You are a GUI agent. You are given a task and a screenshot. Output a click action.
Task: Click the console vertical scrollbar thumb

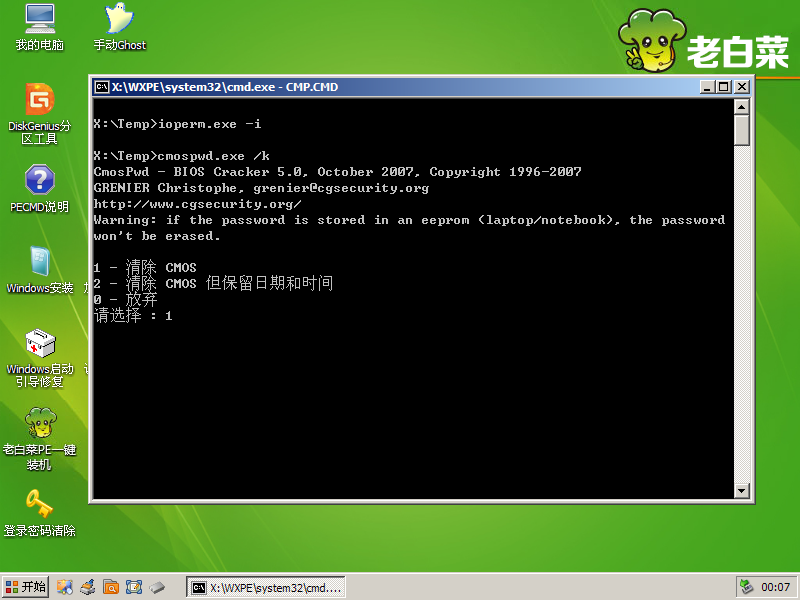(x=741, y=130)
